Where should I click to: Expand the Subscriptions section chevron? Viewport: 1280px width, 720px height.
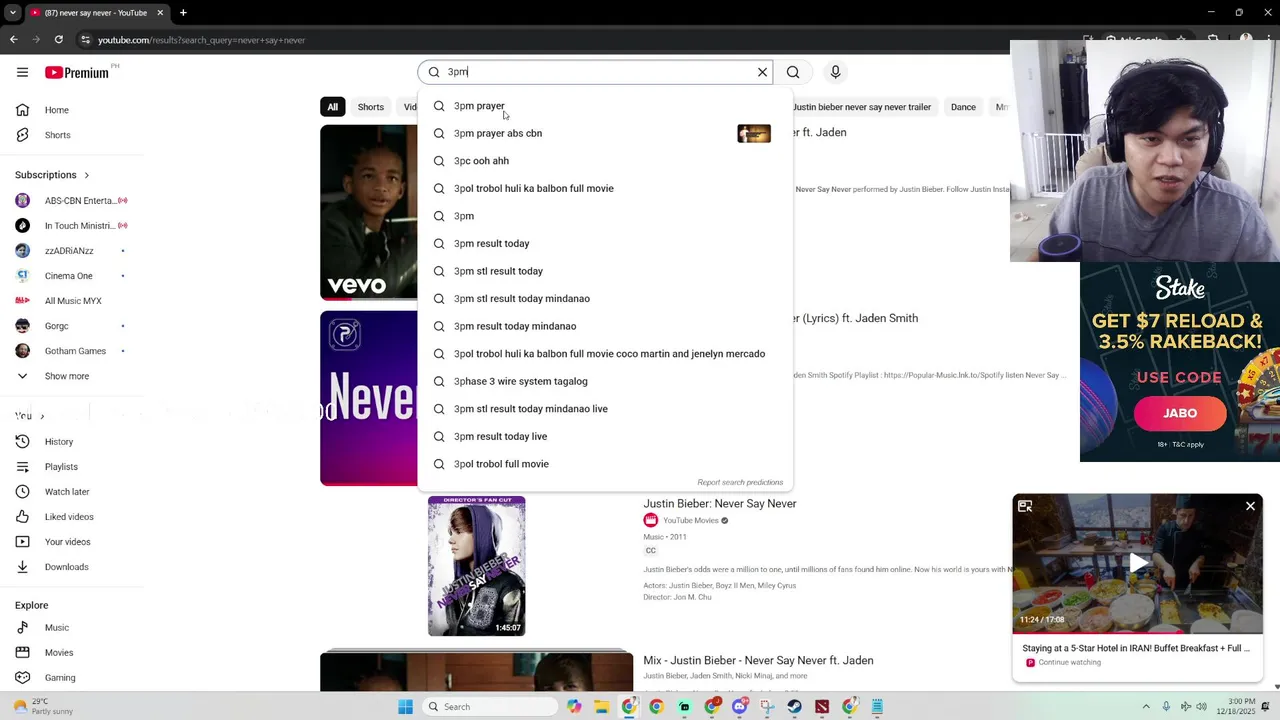(86, 175)
